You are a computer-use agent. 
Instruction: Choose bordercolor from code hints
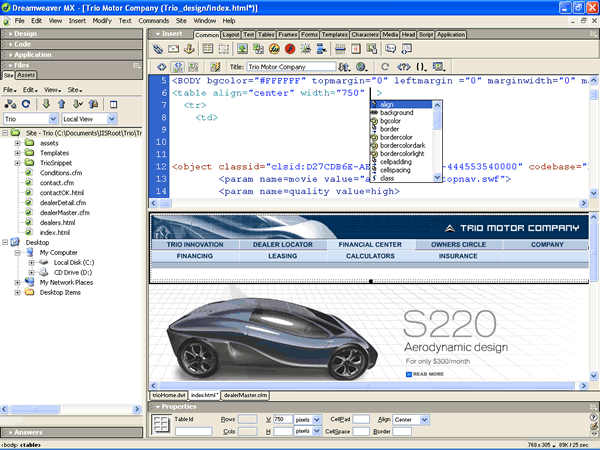[x=396, y=137]
